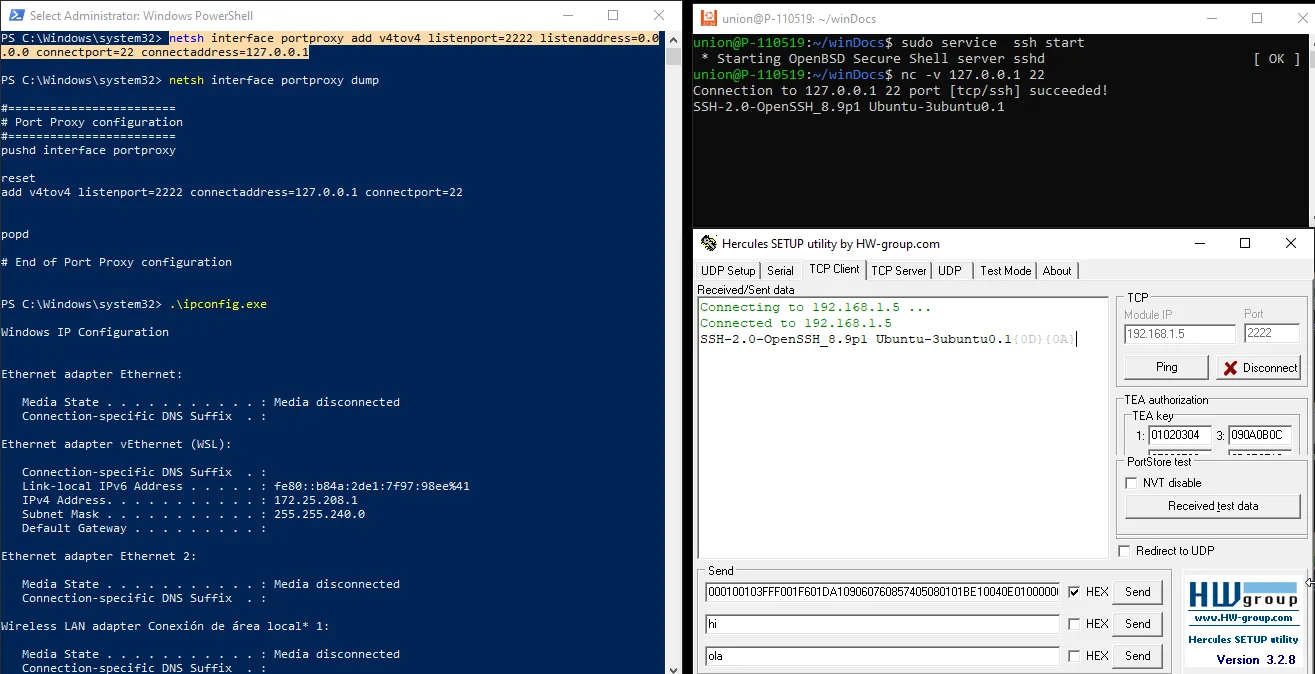Select the TCP Client tab
The width and height of the screenshot is (1315, 674).
point(834,269)
